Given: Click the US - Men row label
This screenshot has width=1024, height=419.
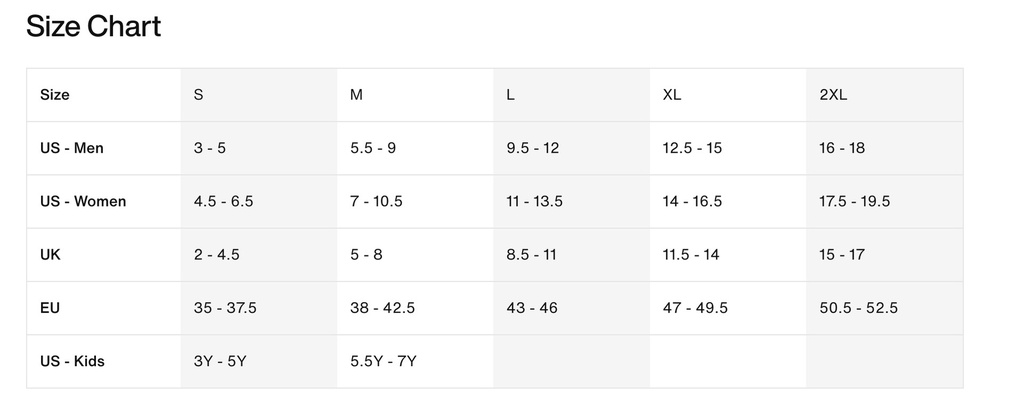Looking at the screenshot, I should coord(72,148).
